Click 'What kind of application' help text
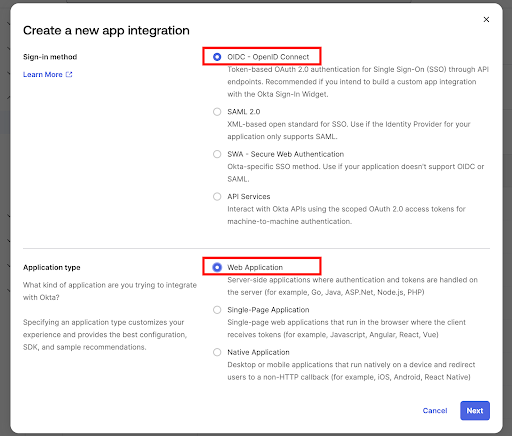Viewport: 512px width, 436px height. [110, 291]
